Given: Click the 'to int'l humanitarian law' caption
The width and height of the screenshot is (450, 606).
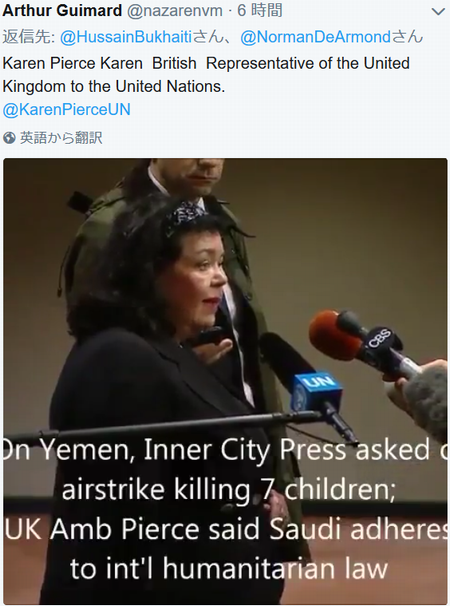Looking at the screenshot, I should tap(229, 569).
